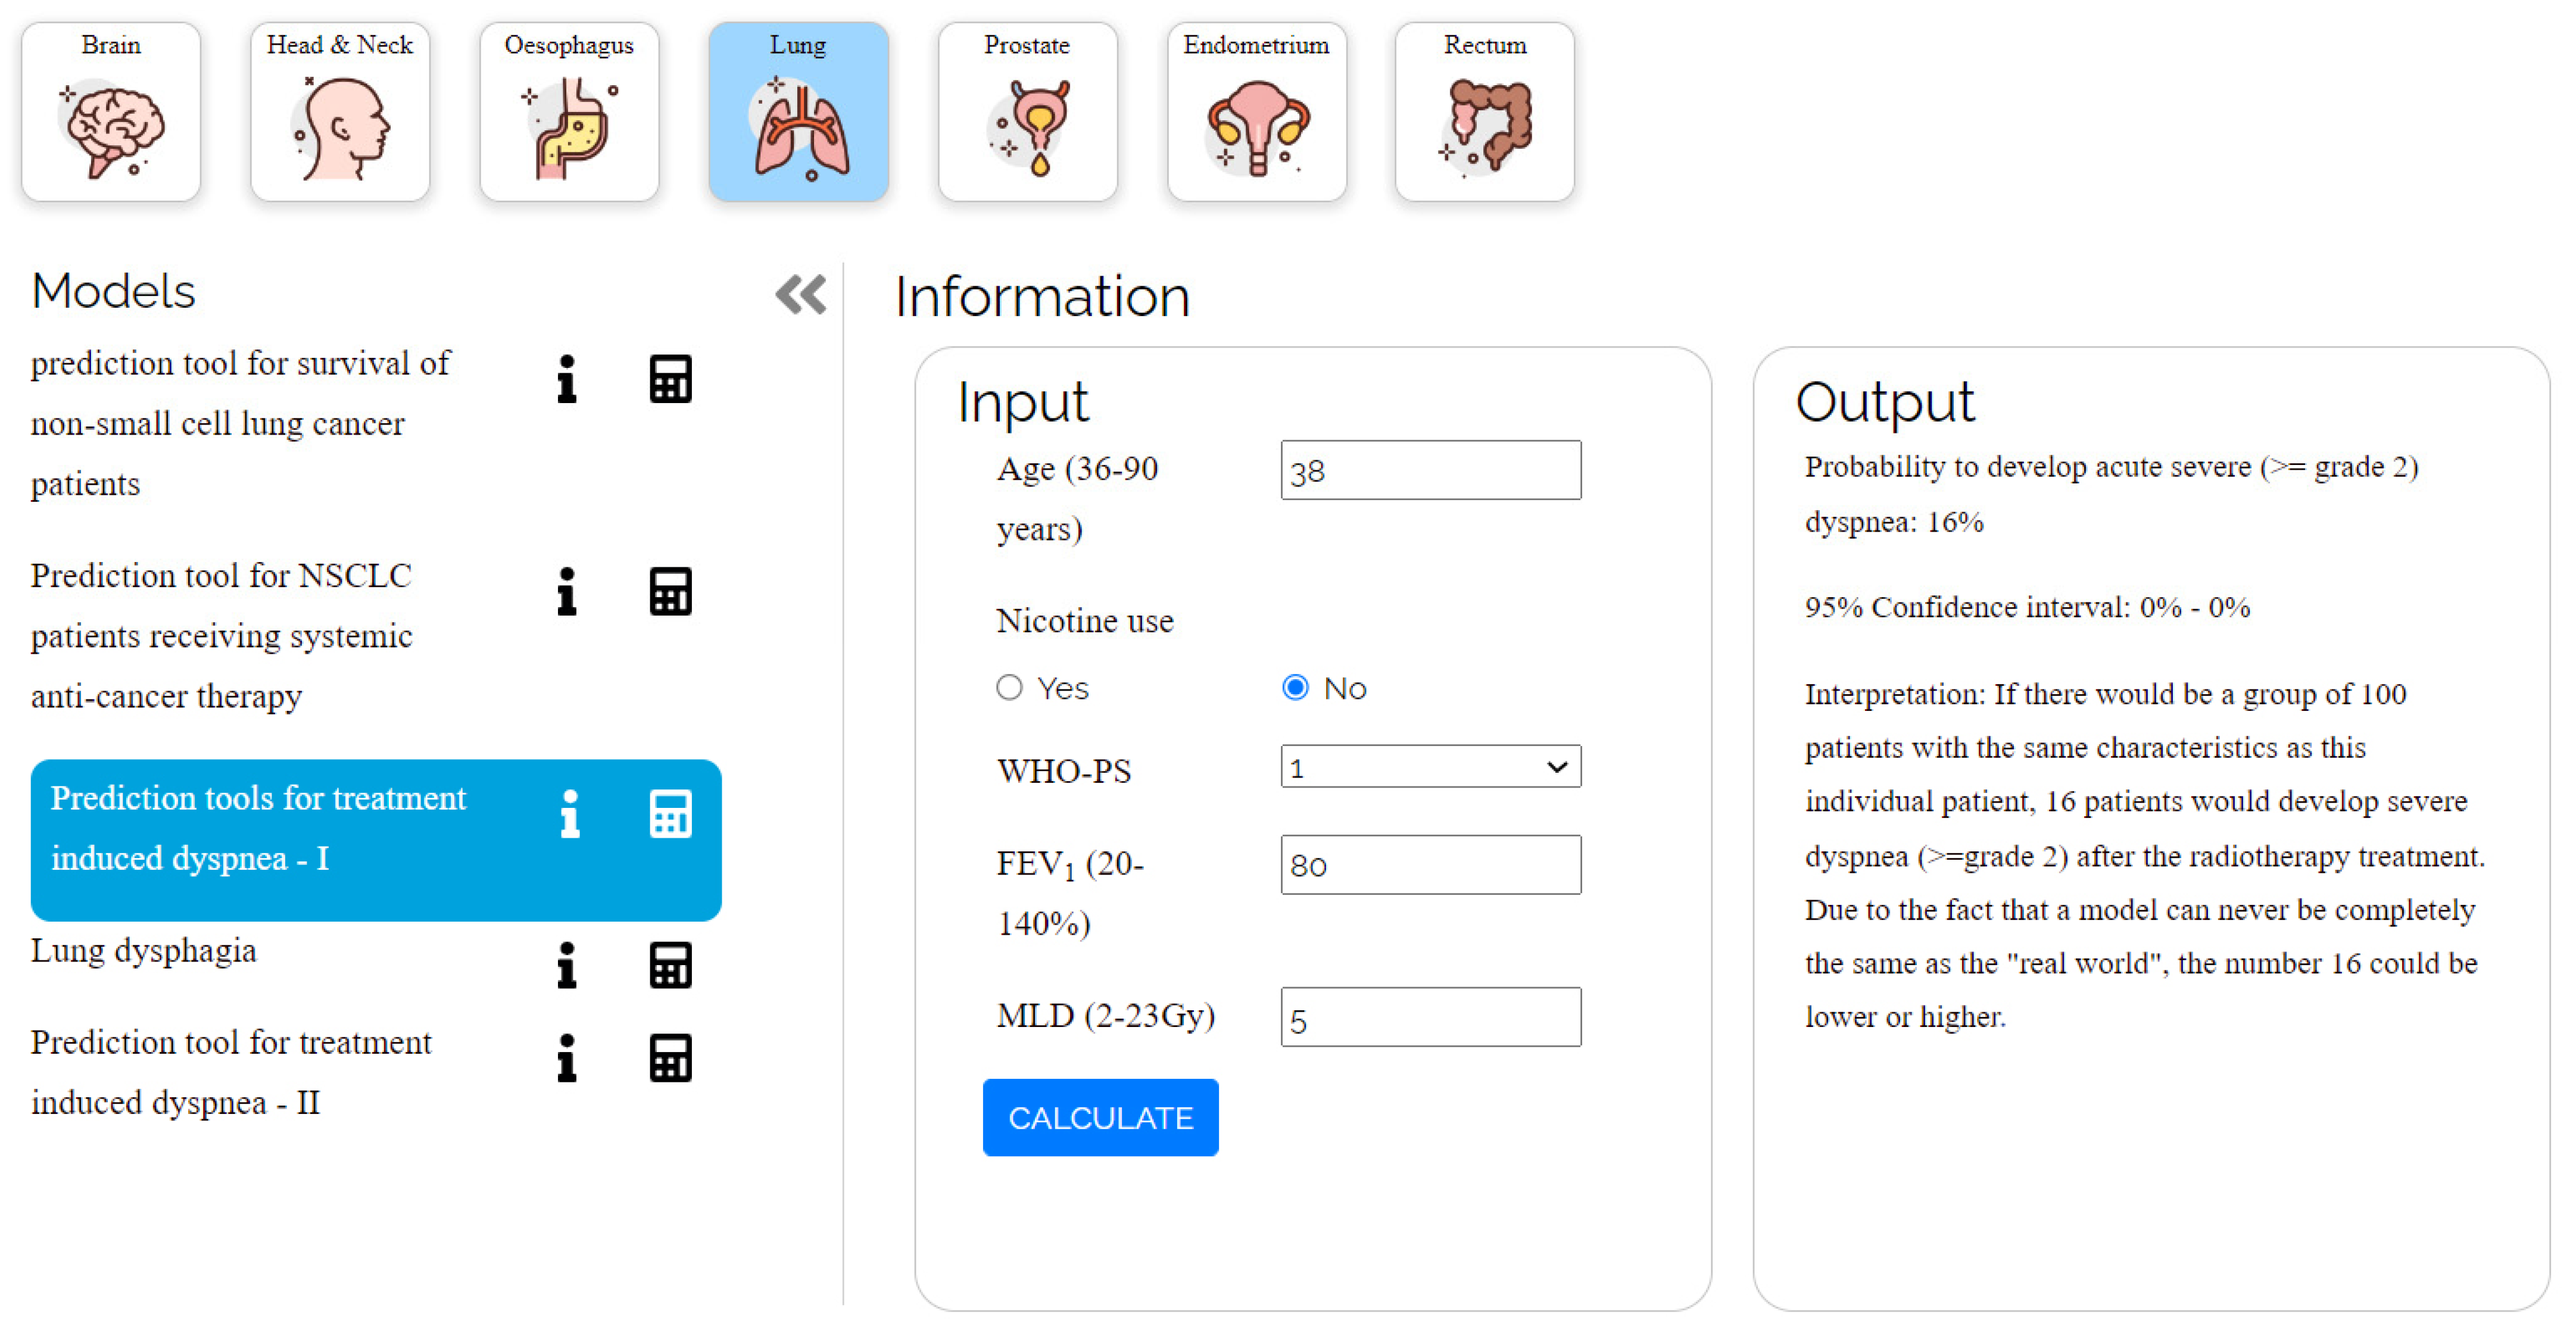Open calculator for dyspnea - II tool
Screen dimensions: 2576x1336
point(670,1058)
